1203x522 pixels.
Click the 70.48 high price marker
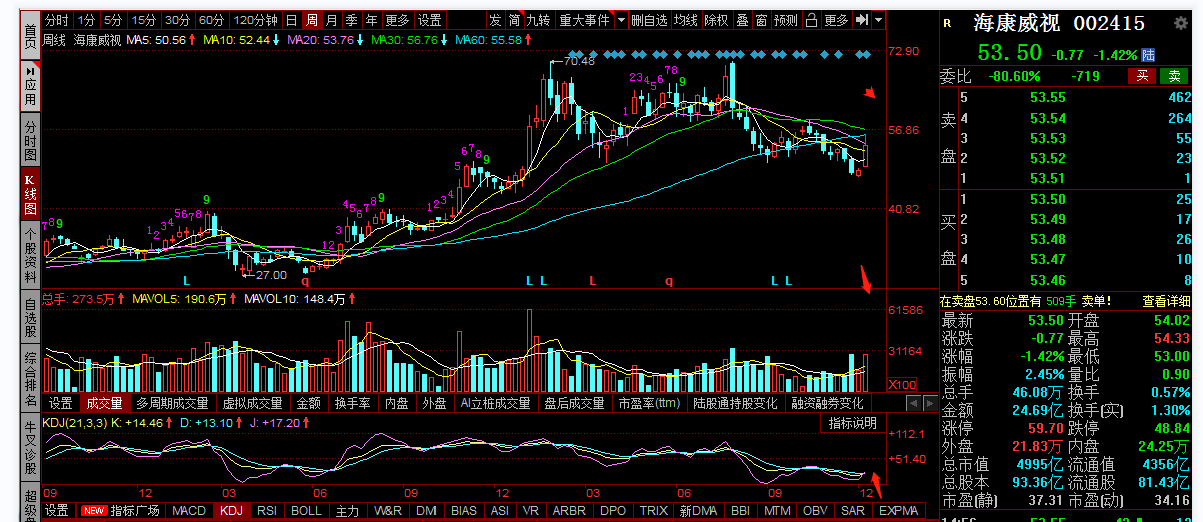coord(579,62)
